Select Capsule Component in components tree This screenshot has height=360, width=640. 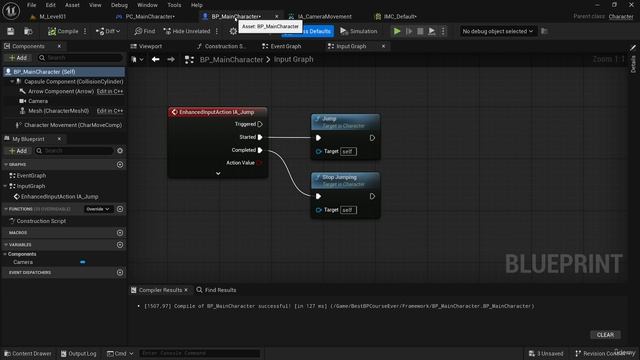point(73,82)
